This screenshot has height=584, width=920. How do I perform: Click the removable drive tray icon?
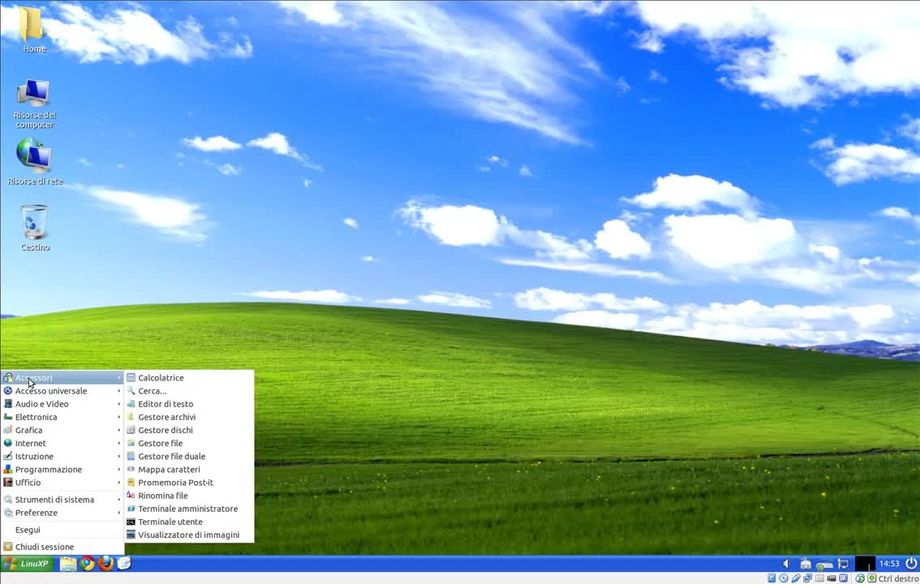pos(824,565)
